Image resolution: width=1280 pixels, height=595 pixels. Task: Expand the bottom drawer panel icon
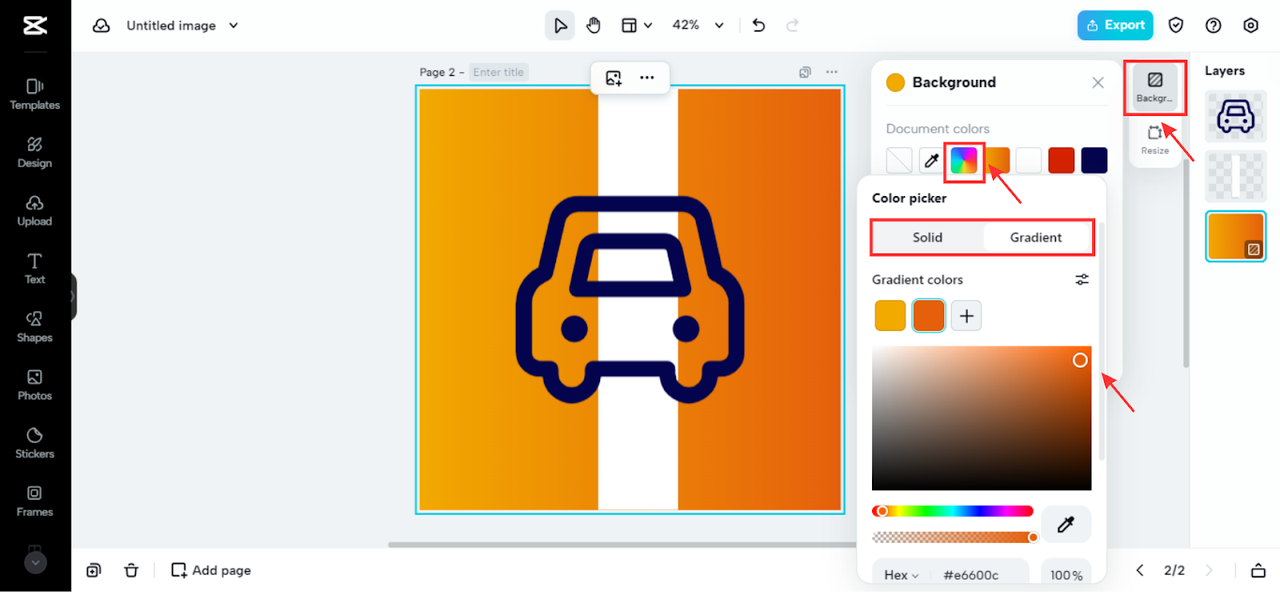1258,570
